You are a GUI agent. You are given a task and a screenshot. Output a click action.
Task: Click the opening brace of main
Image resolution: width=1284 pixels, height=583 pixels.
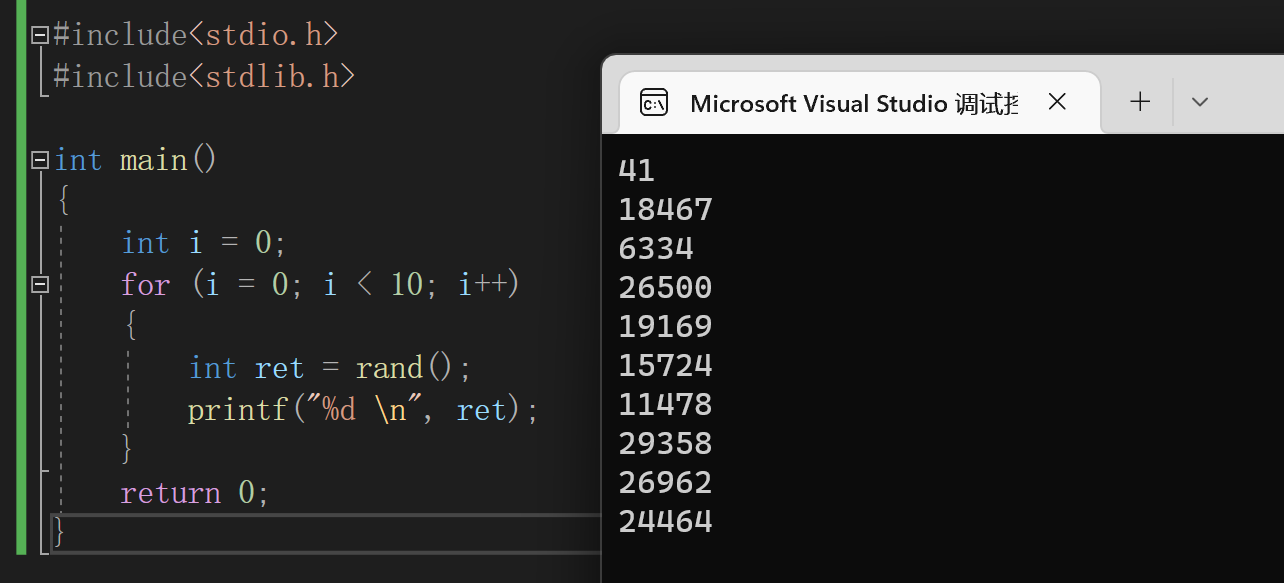[x=63, y=201]
